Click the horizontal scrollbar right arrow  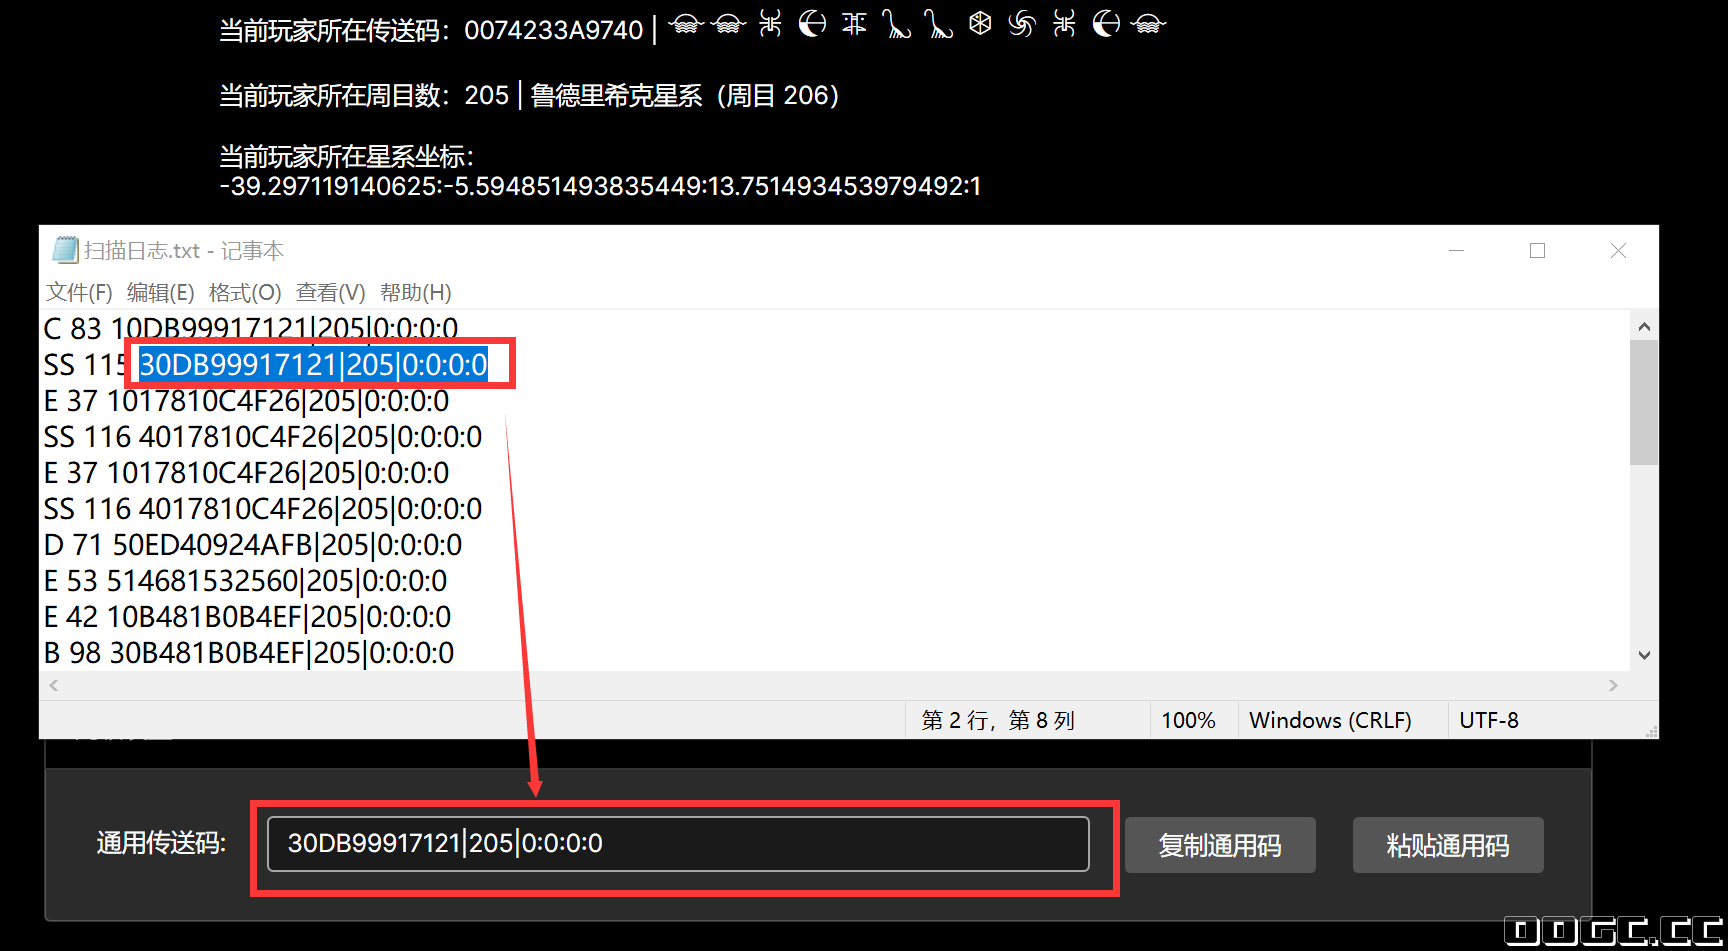[x=1612, y=685]
